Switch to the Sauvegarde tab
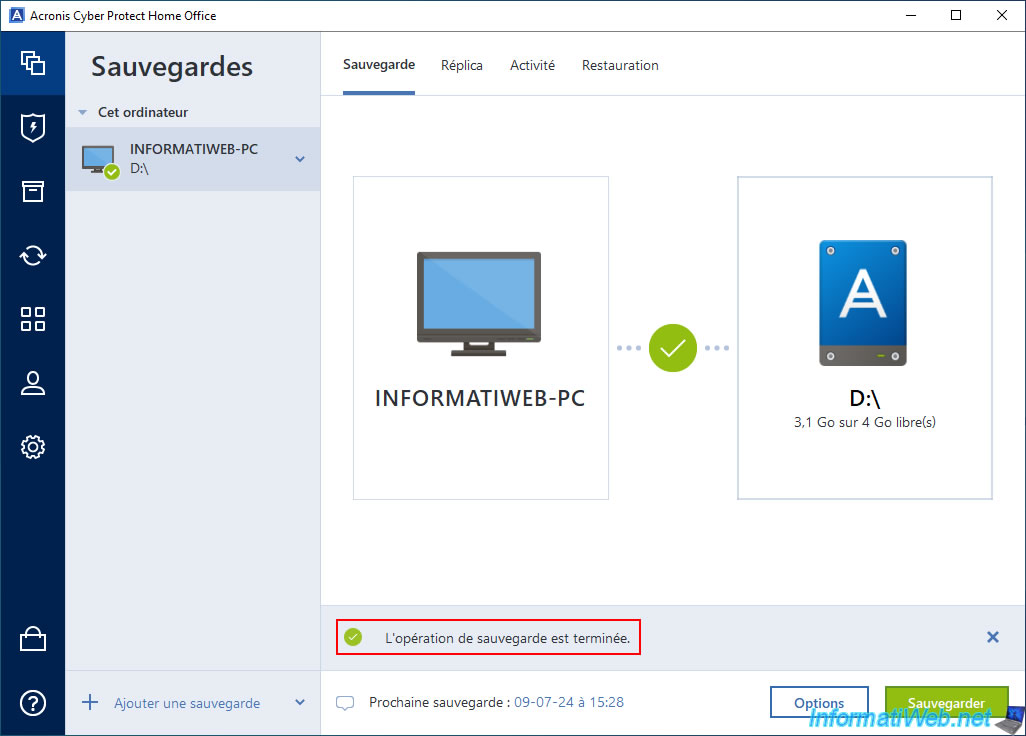The image size is (1026, 736). point(379,65)
